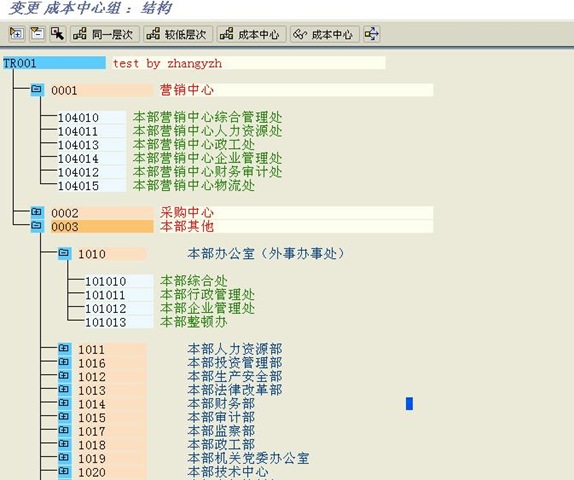Expand the 1020 本部技术中心 node
This screenshot has height=480, width=574.
64,471
